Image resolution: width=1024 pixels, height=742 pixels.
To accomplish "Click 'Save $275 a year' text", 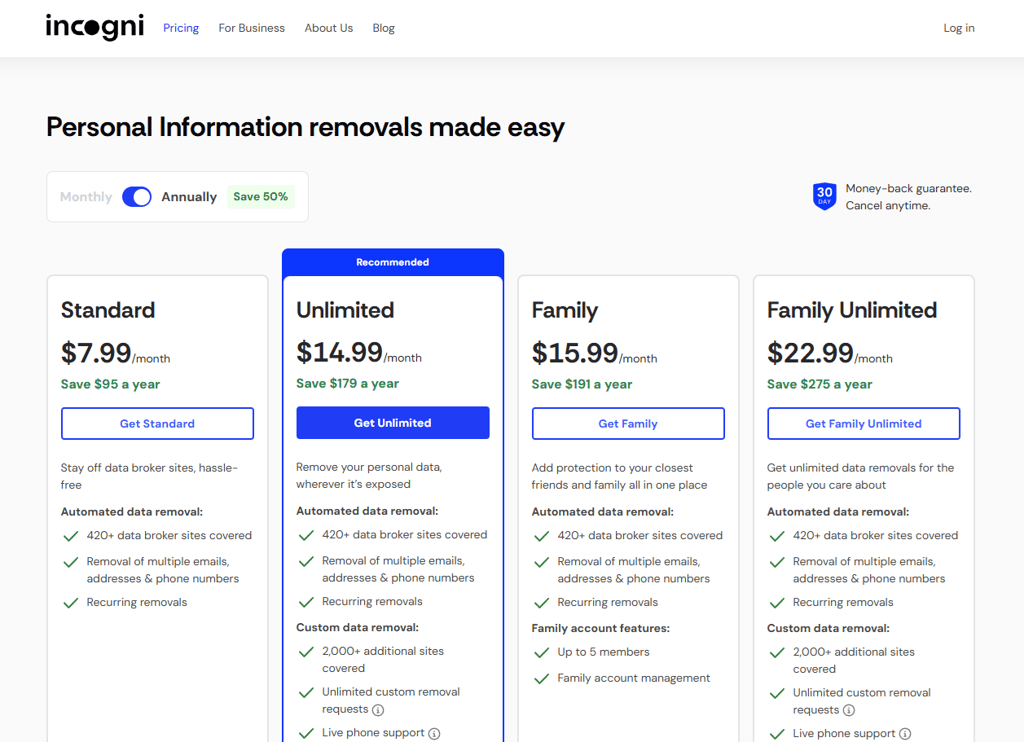I will 820,384.
